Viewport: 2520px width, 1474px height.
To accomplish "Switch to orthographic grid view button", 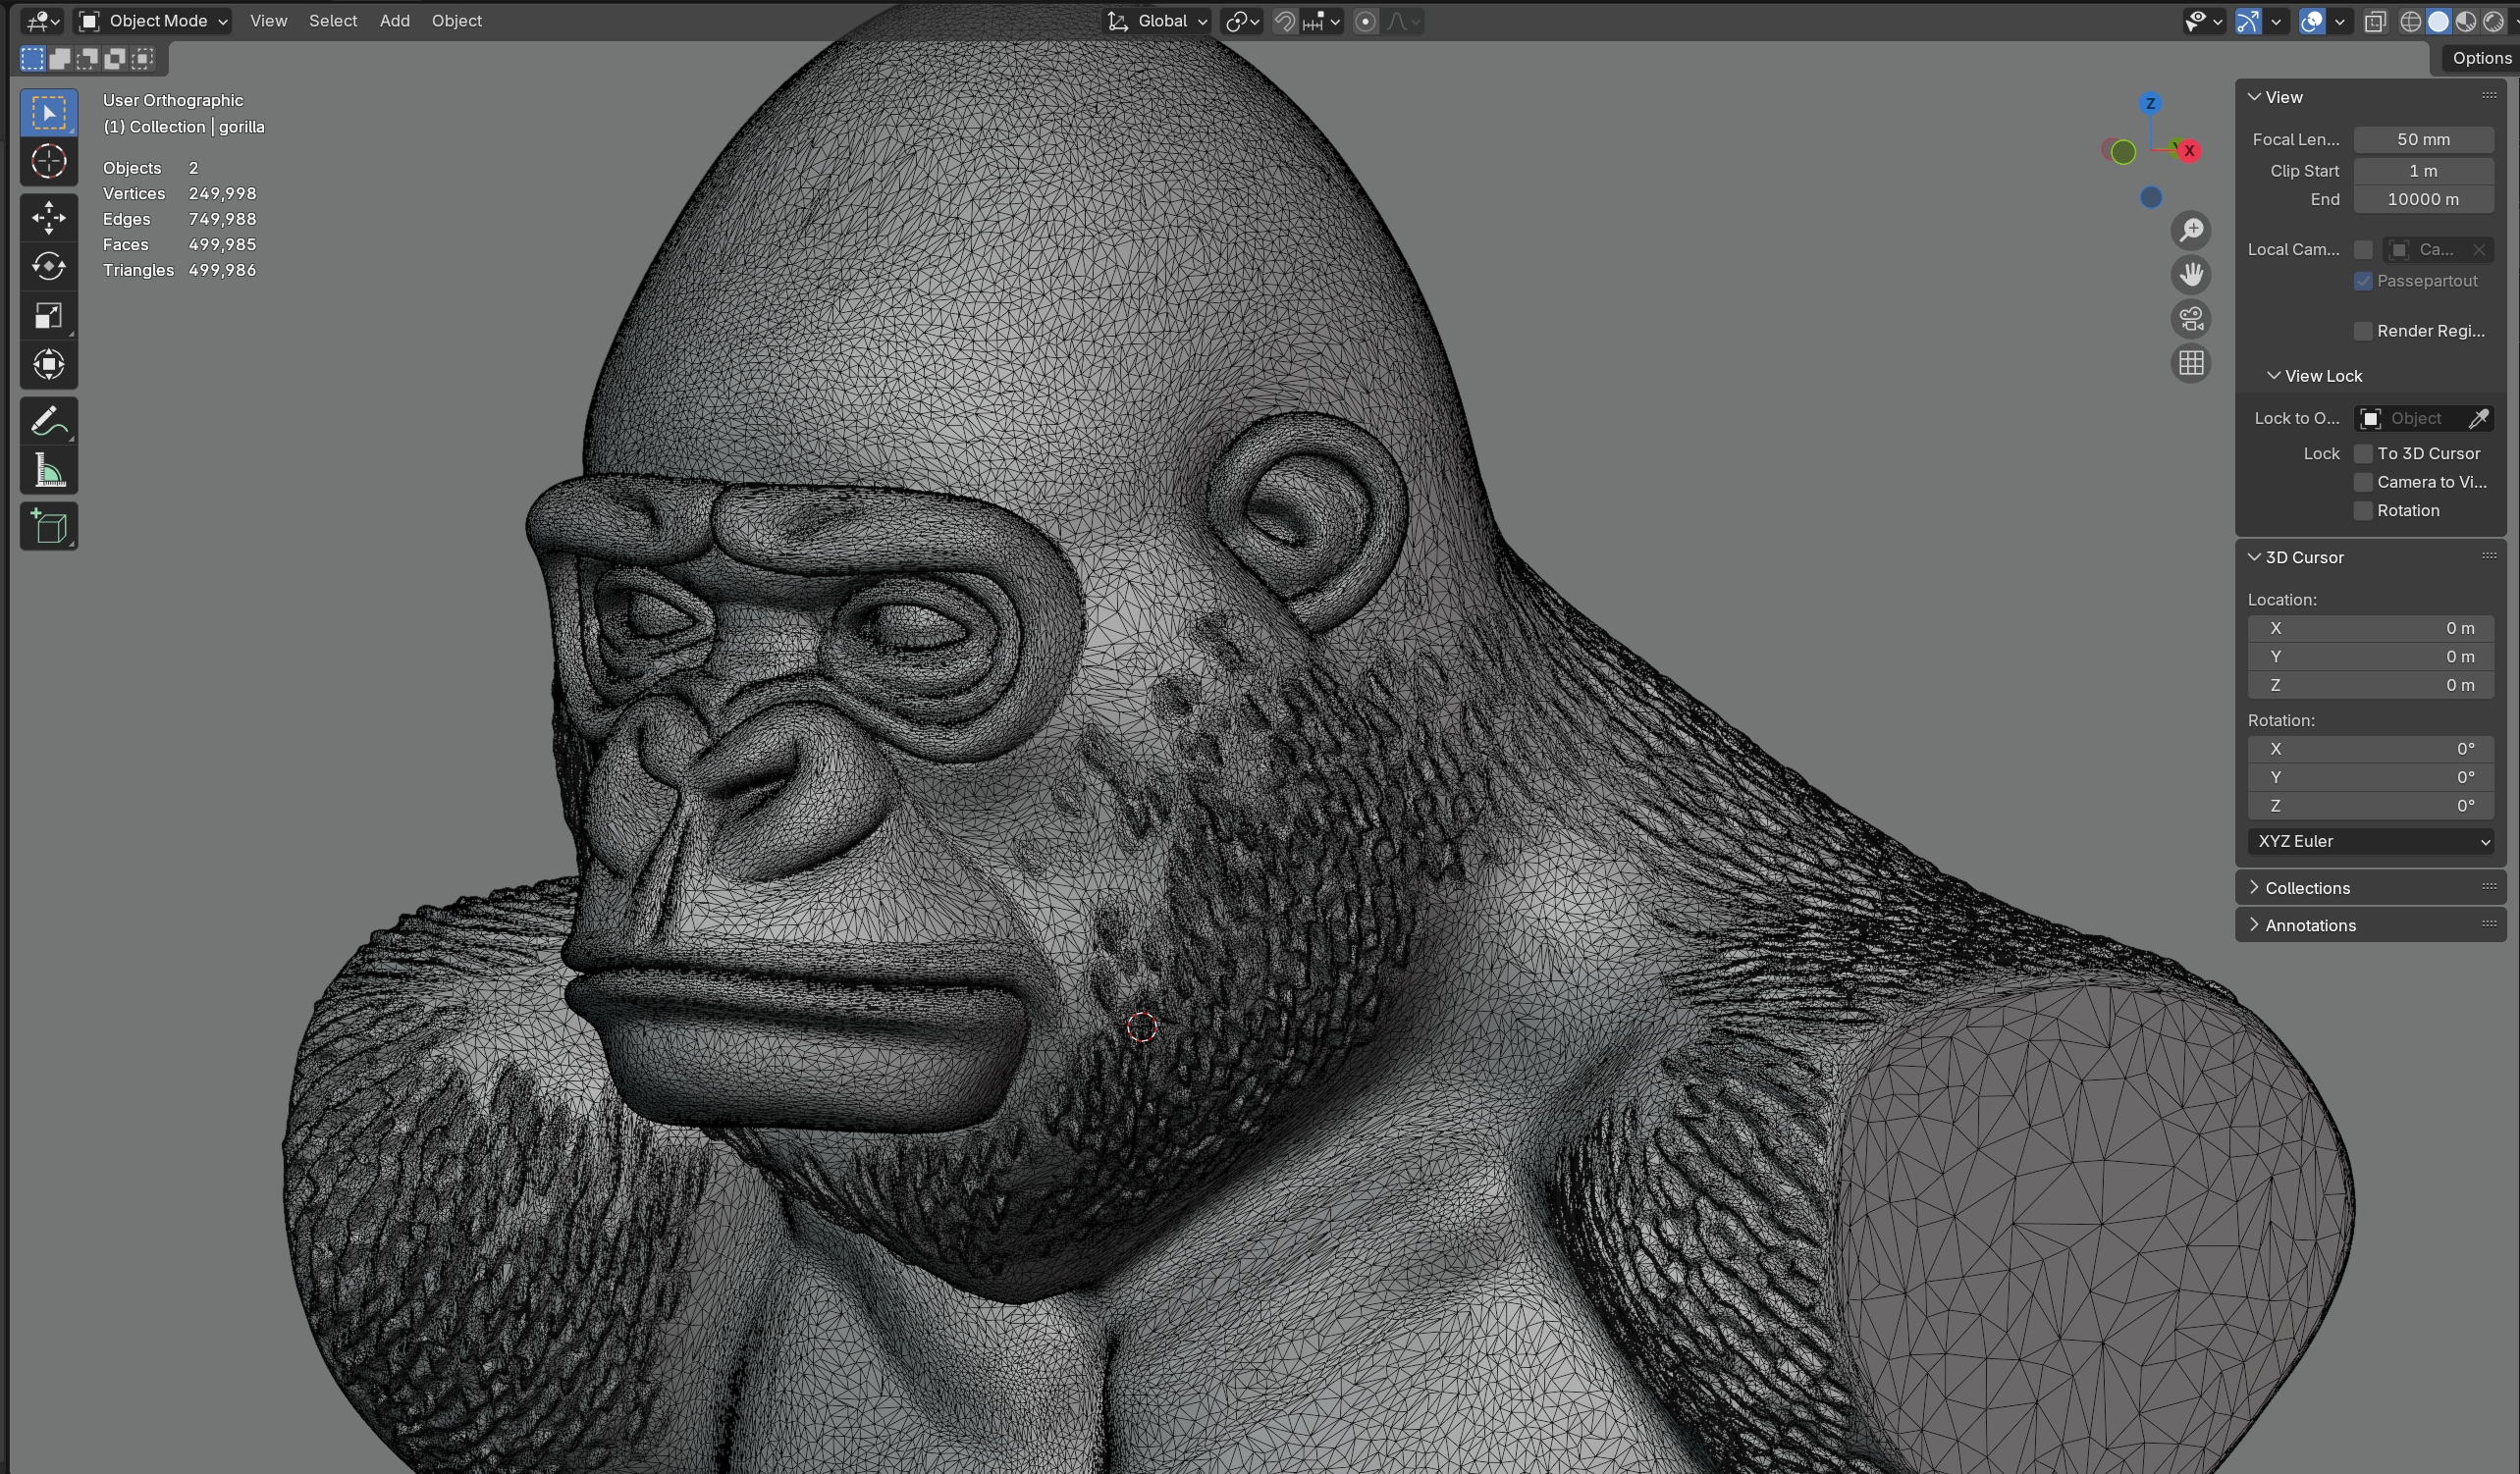I will point(2191,363).
